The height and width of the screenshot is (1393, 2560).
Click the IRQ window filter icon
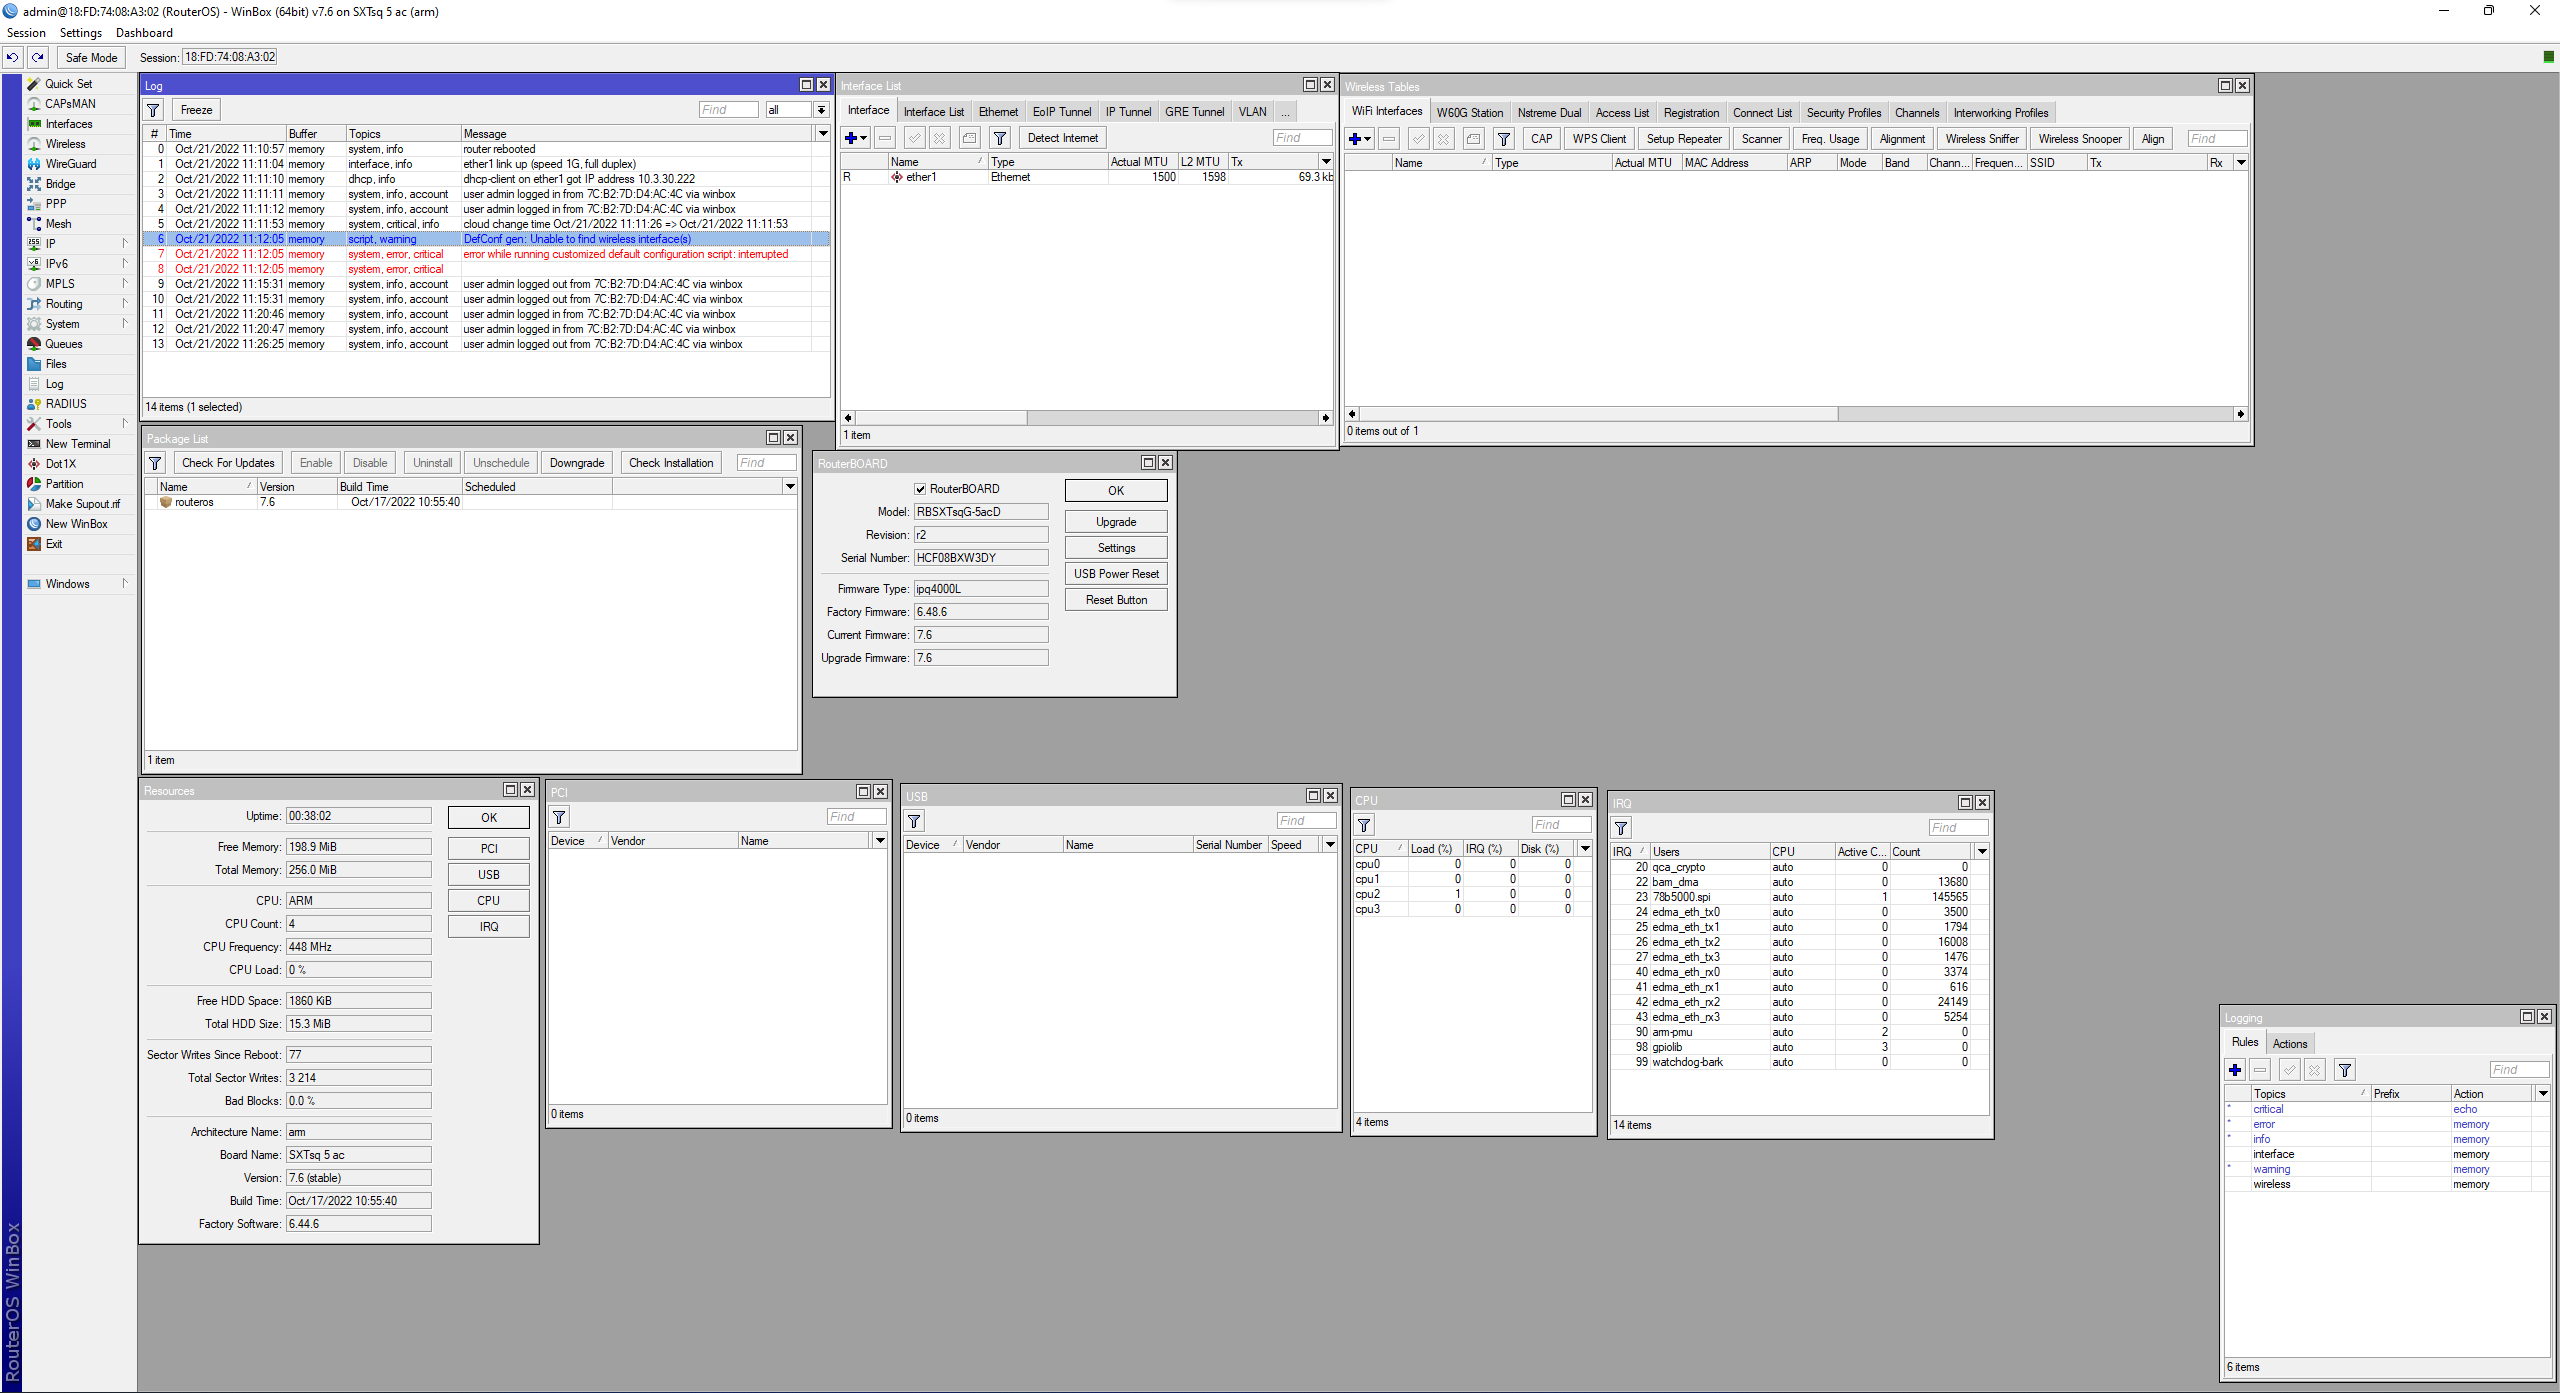point(1621,828)
